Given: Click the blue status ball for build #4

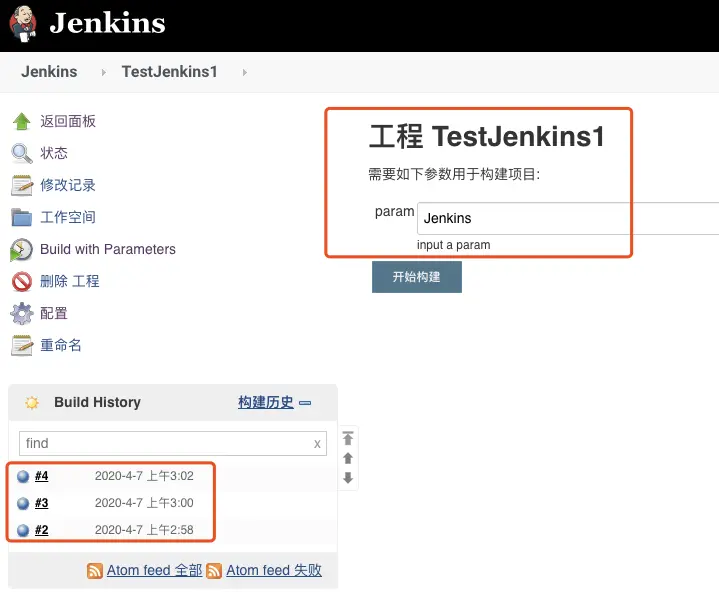Looking at the screenshot, I should [x=23, y=477].
